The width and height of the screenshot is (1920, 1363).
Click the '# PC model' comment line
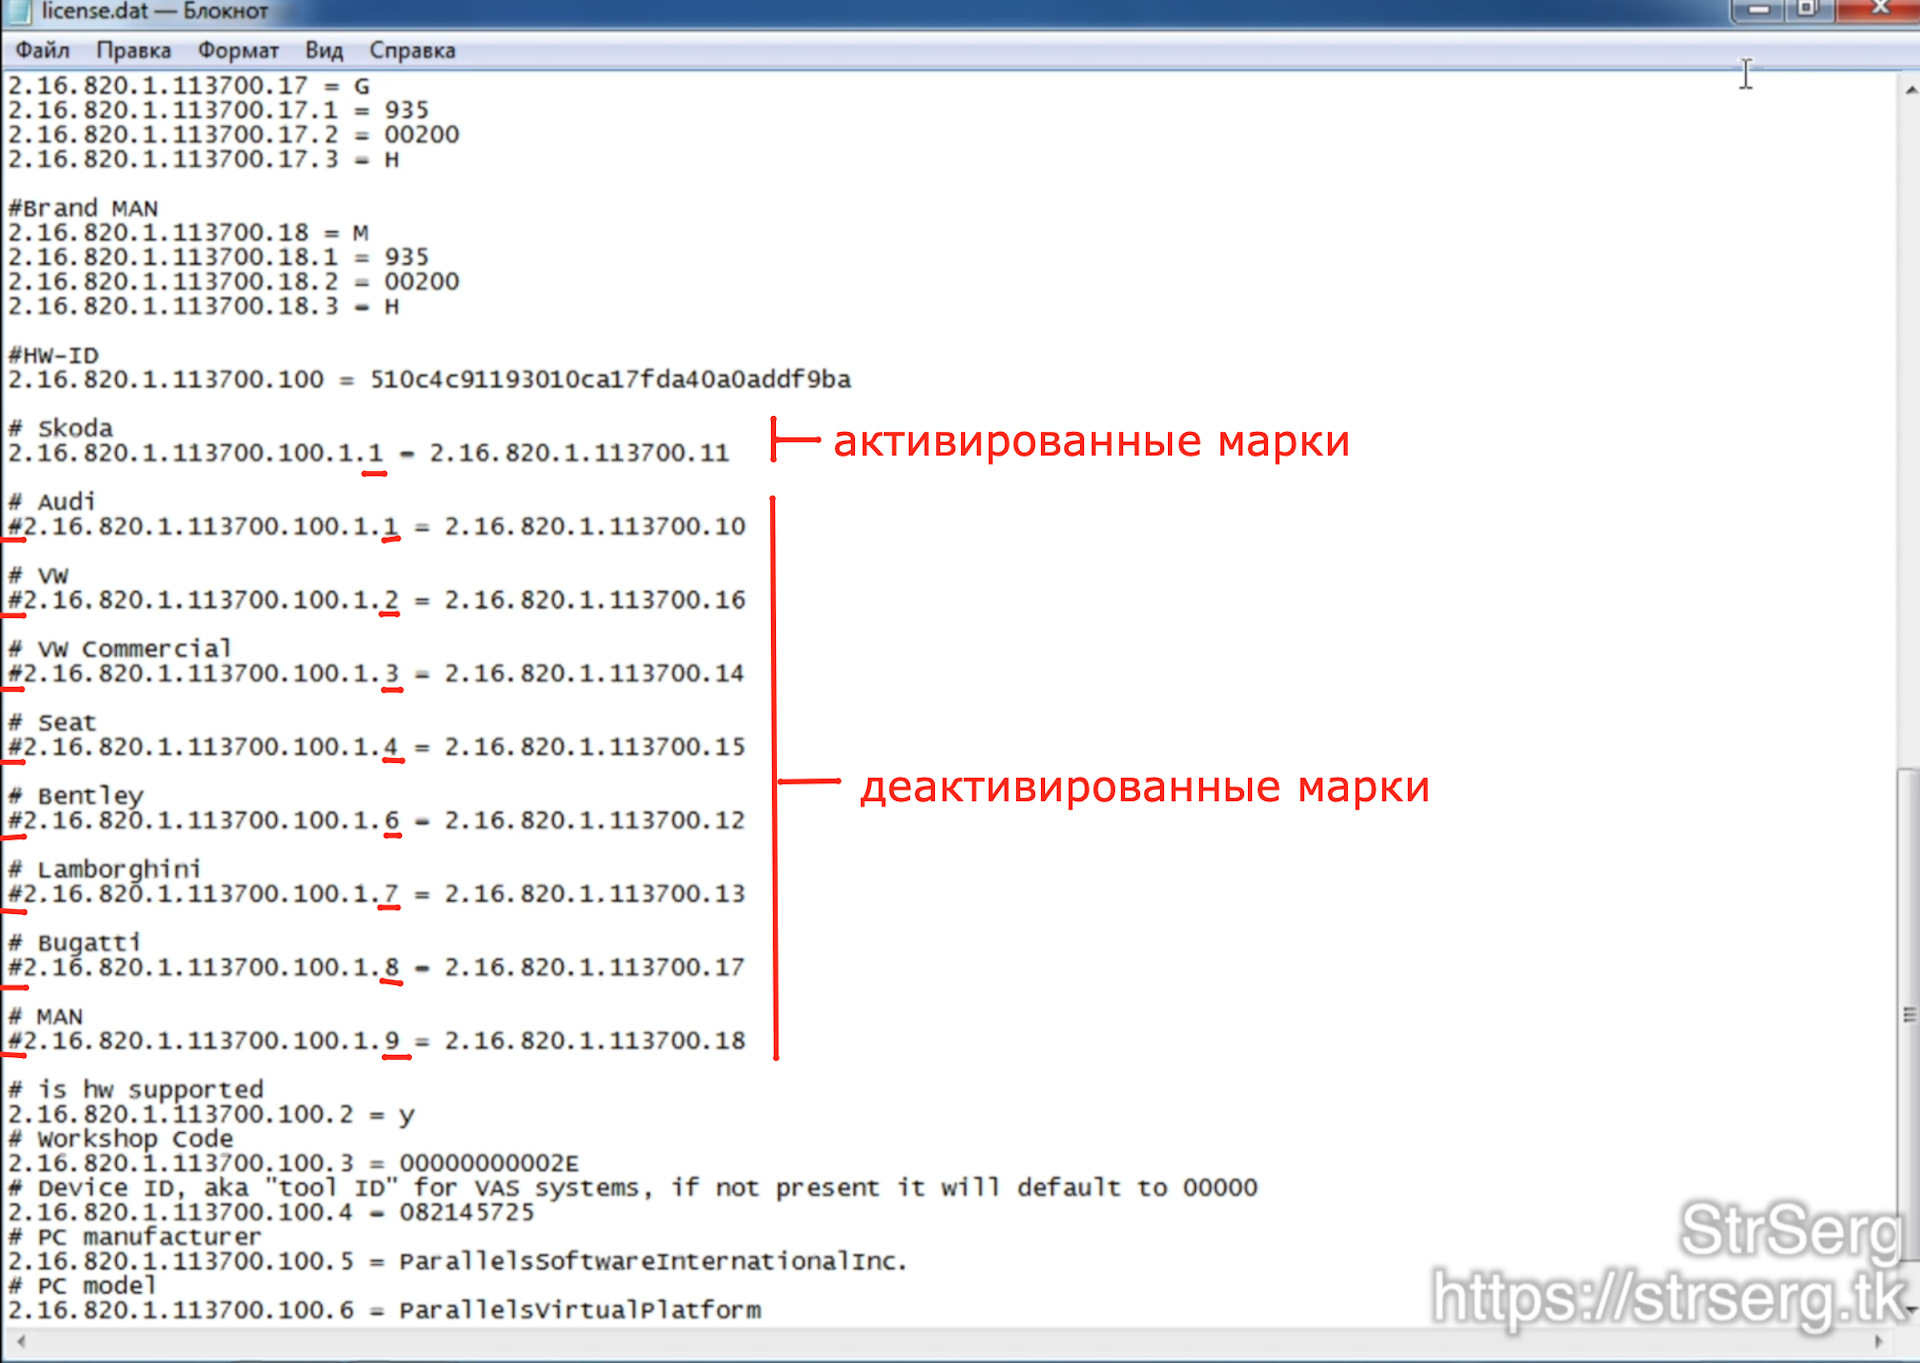(83, 1286)
